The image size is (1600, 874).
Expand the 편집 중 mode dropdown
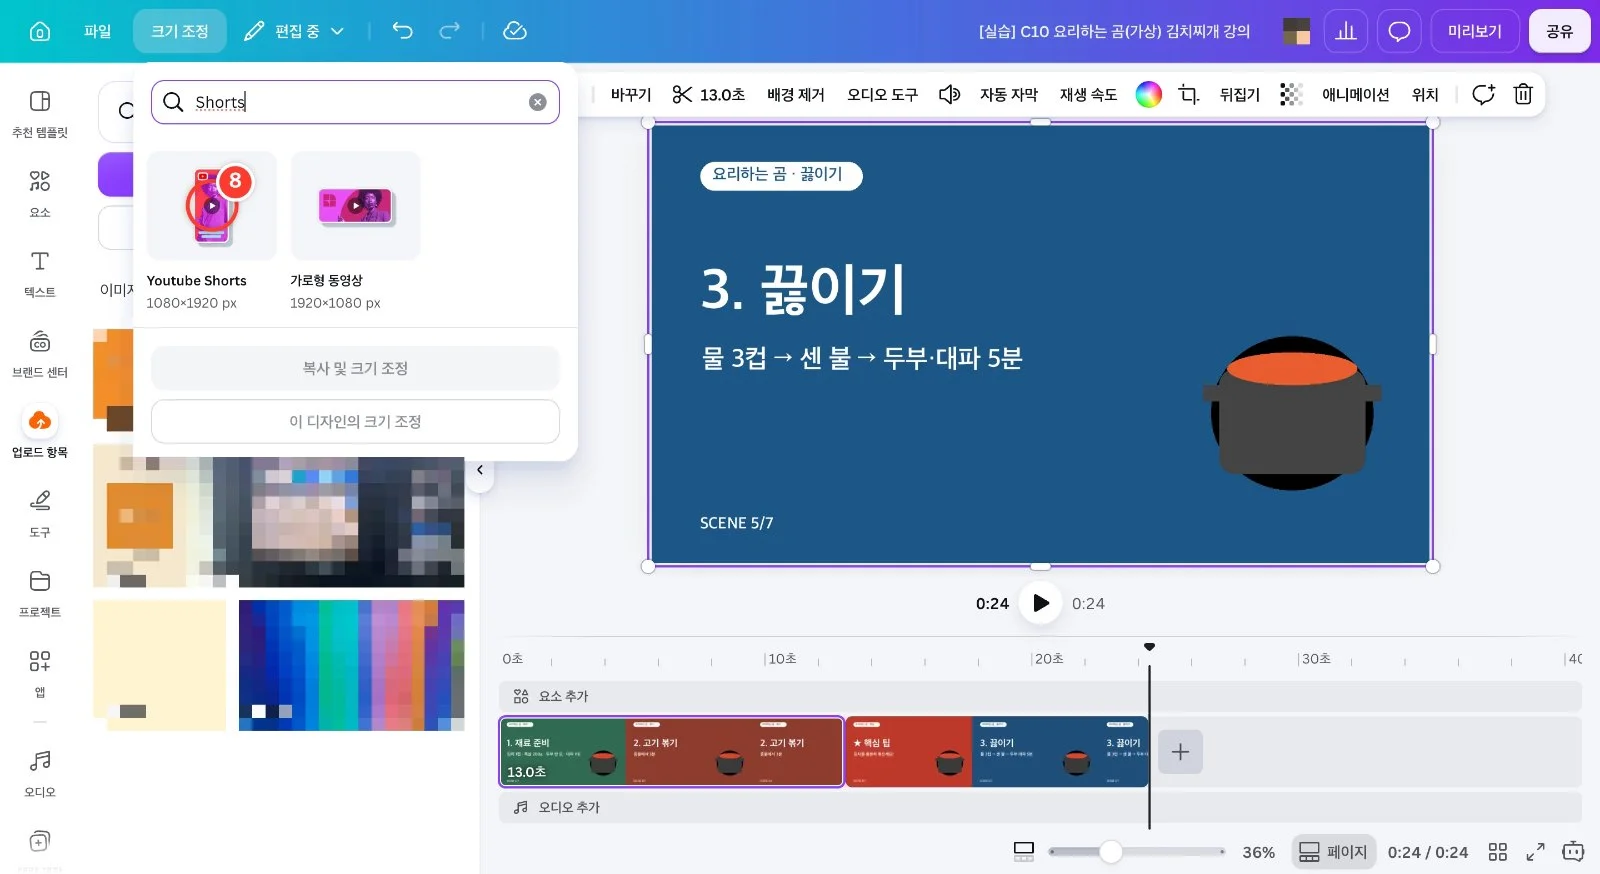(x=294, y=31)
